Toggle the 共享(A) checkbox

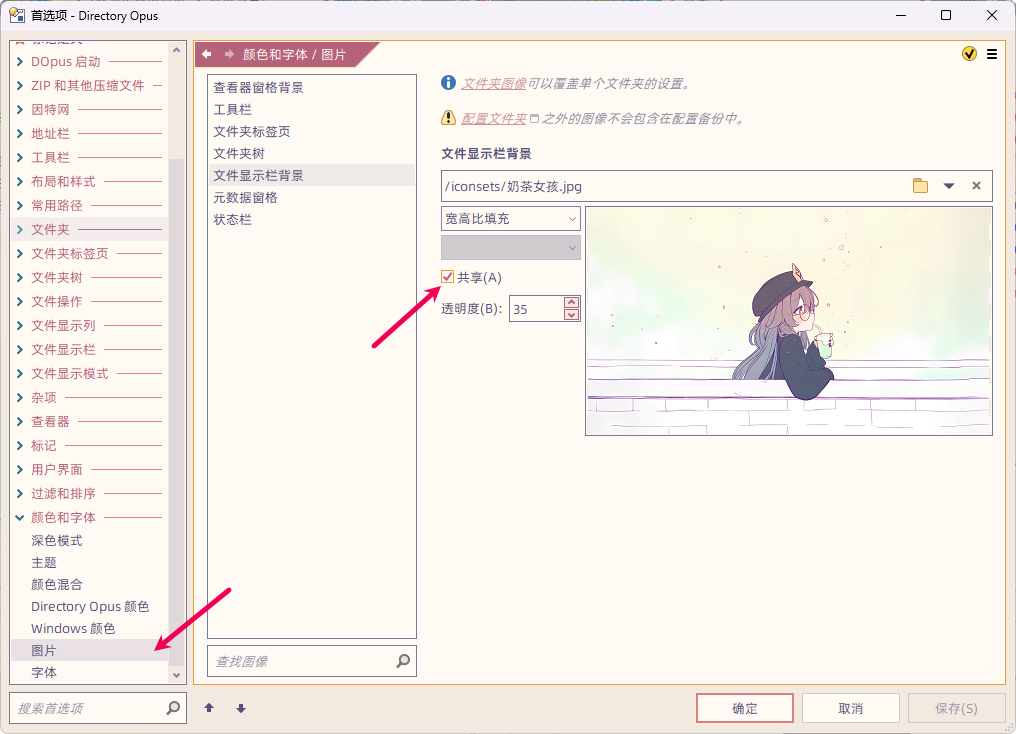pos(448,277)
